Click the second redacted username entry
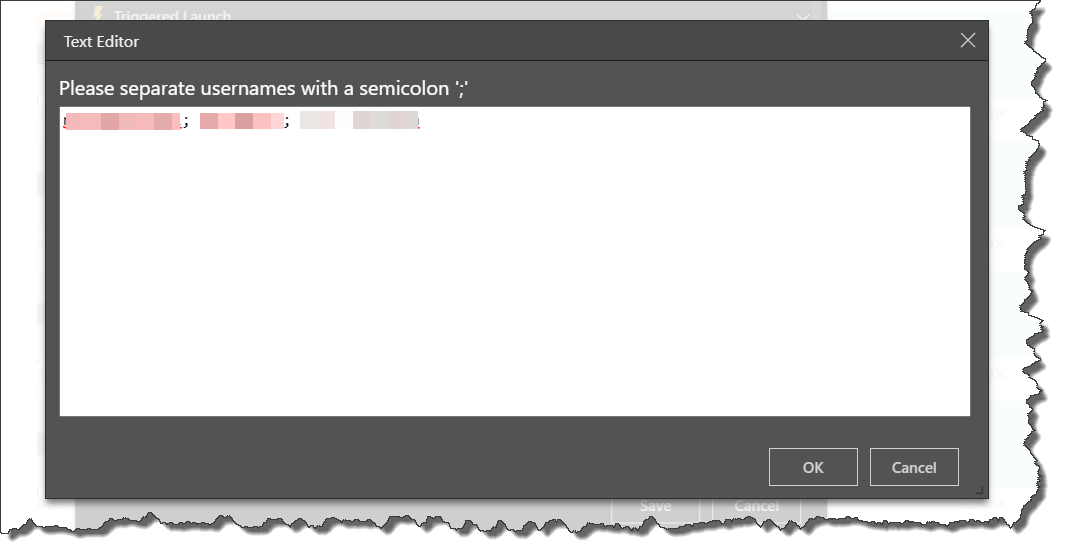This screenshot has height=556, width=1068. pos(241,121)
